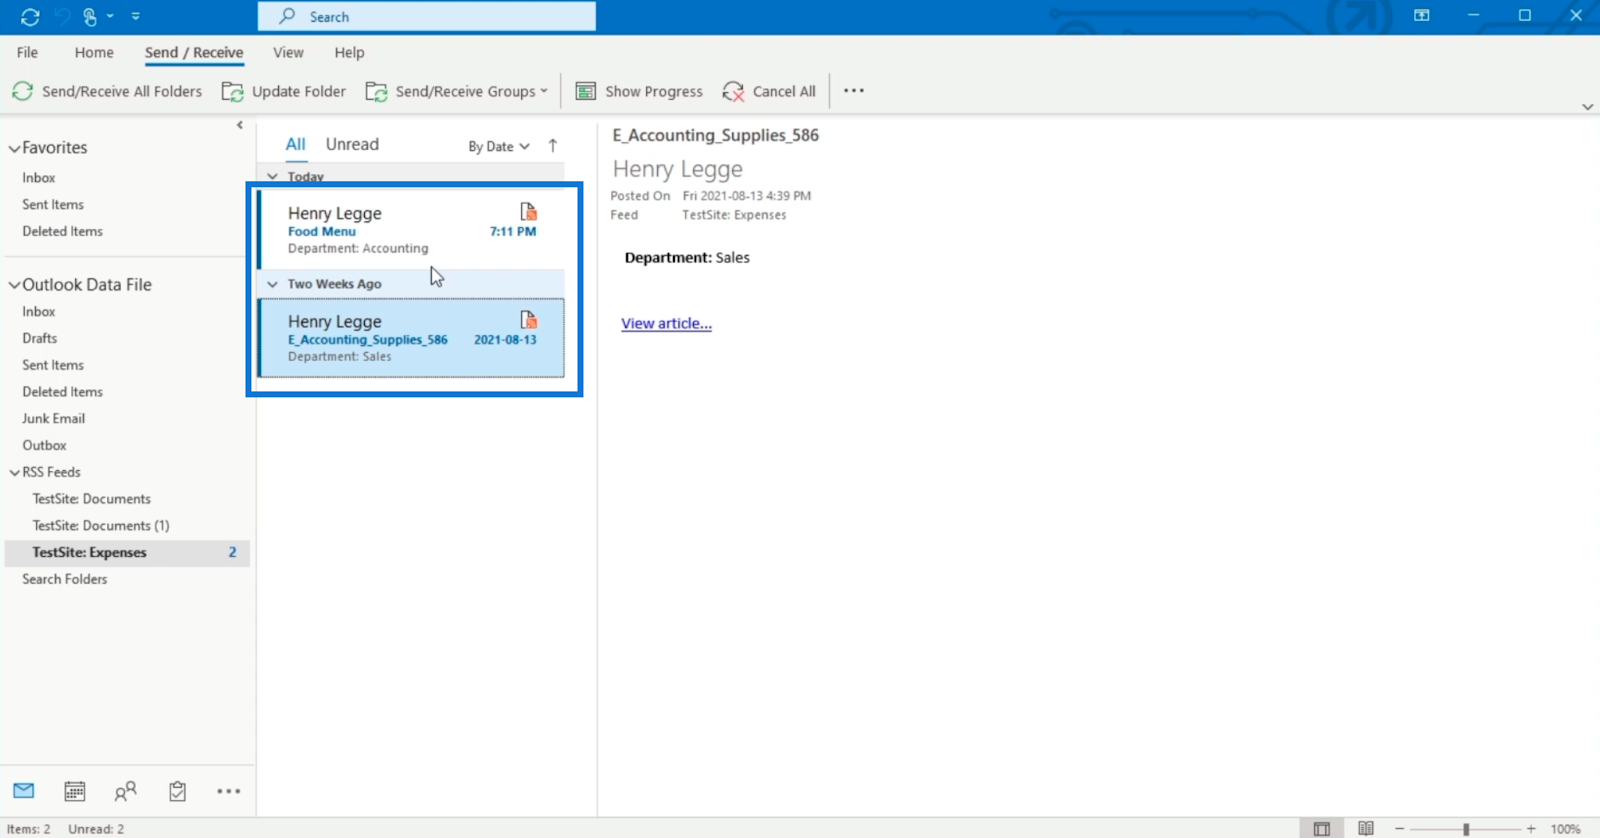Click ribbon display options icon in title bar
This screenshot has width=1600, height=838.
(x=1421, y=15)
